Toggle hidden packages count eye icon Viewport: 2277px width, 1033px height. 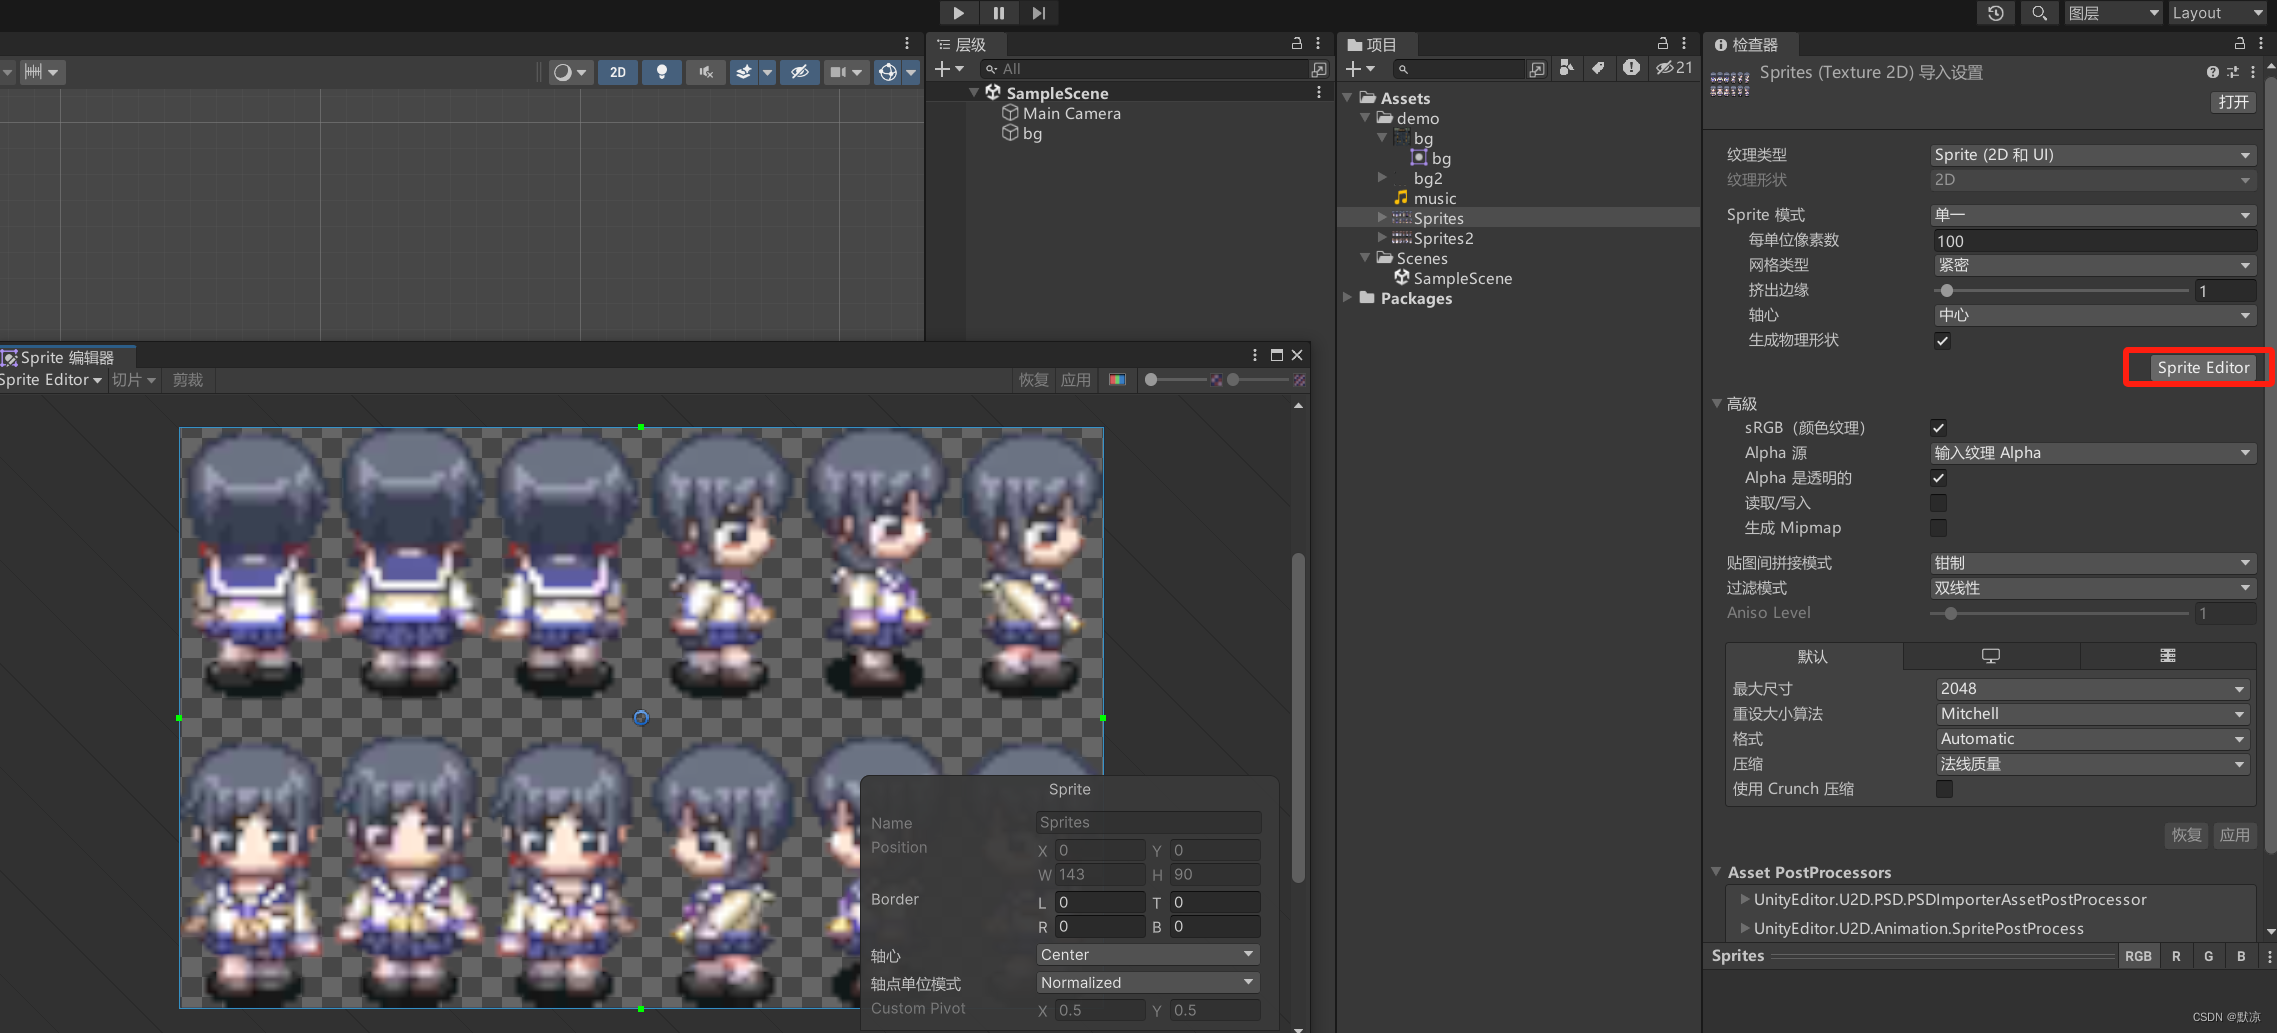1674,68
